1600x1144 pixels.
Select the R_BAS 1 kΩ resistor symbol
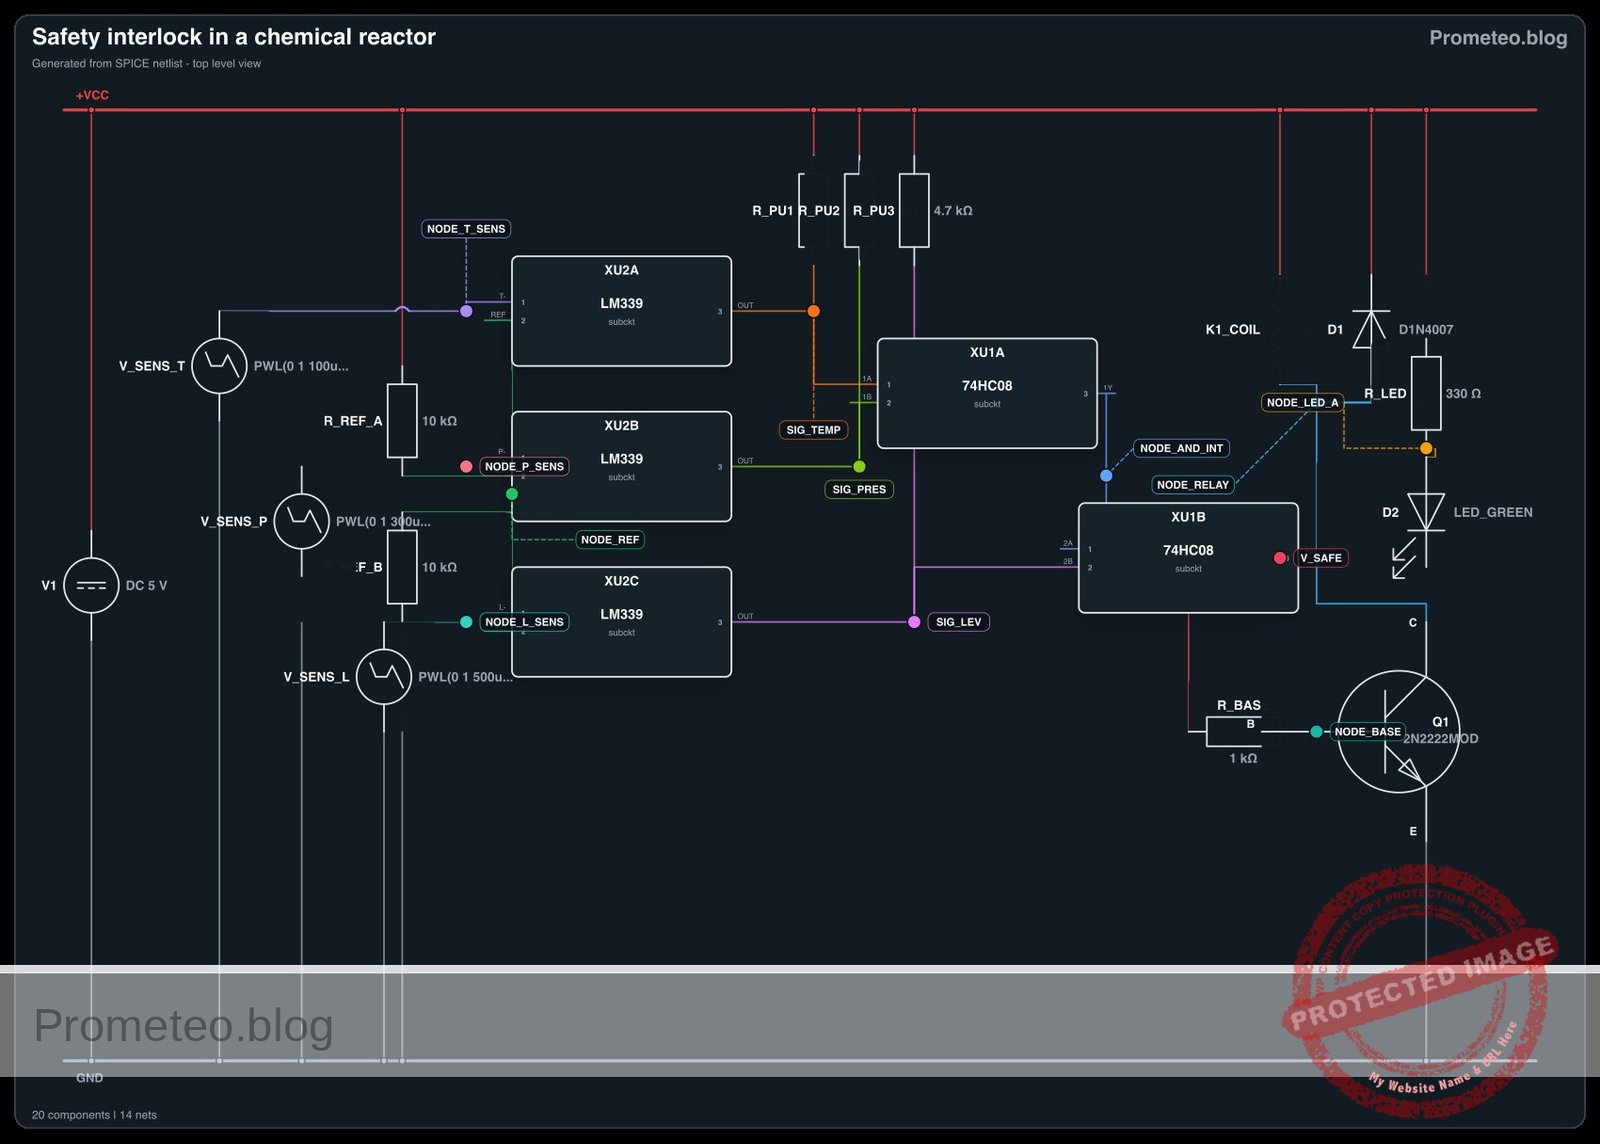(1234, 731)
